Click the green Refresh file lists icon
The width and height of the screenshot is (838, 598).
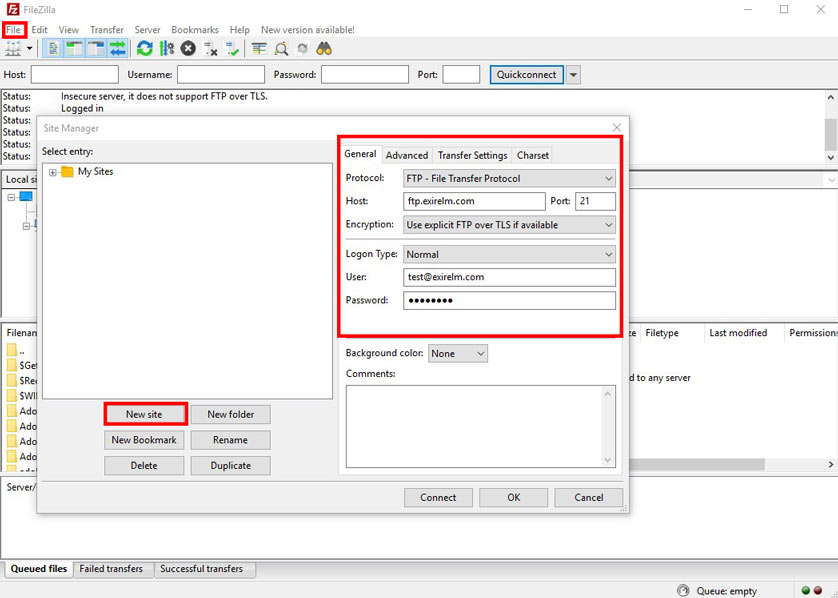144,49
